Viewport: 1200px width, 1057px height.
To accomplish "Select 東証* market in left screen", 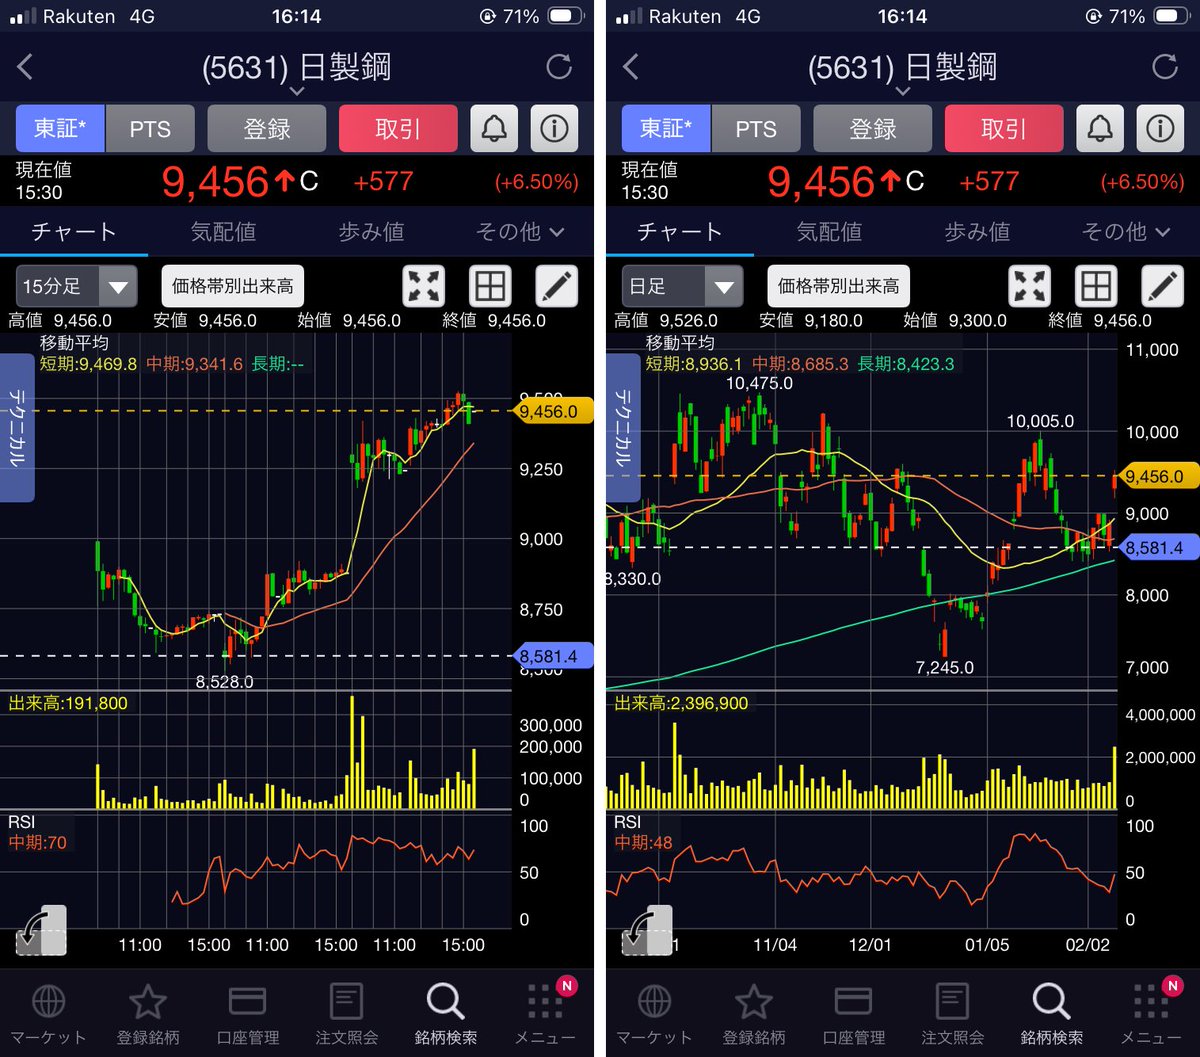I will pos(60,128).
